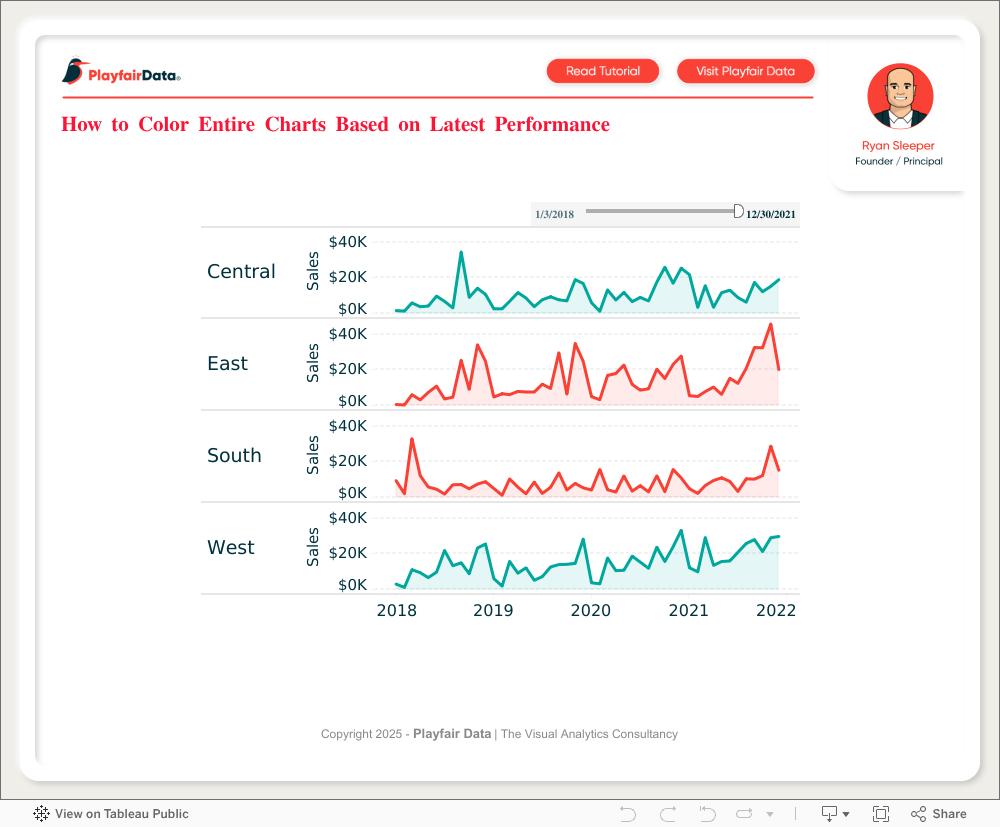Viewport: 1000px width, 827px height.
Task: Click the Read Tutorial button
Action: click(603, 71)
